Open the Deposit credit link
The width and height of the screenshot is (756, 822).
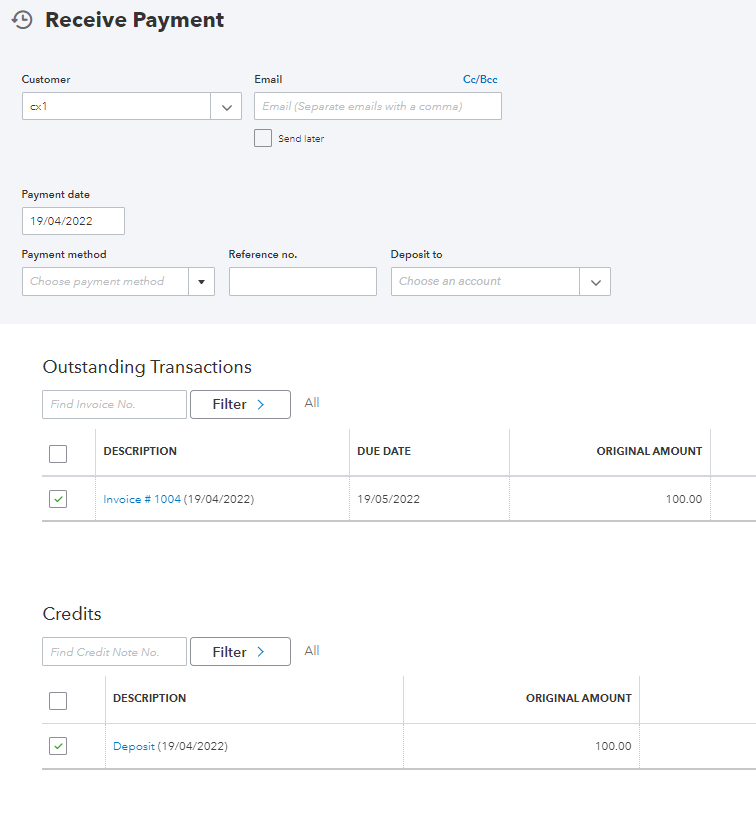point(134,746)
